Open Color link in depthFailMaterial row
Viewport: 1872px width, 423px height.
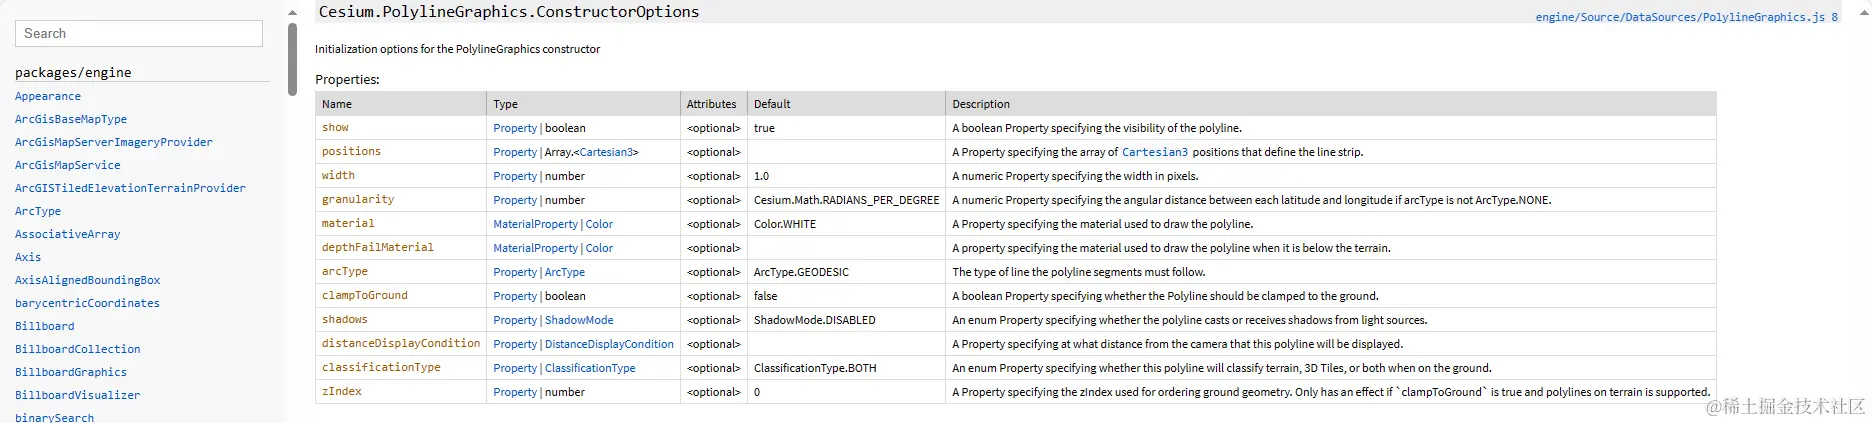click(x=599, y=248)
